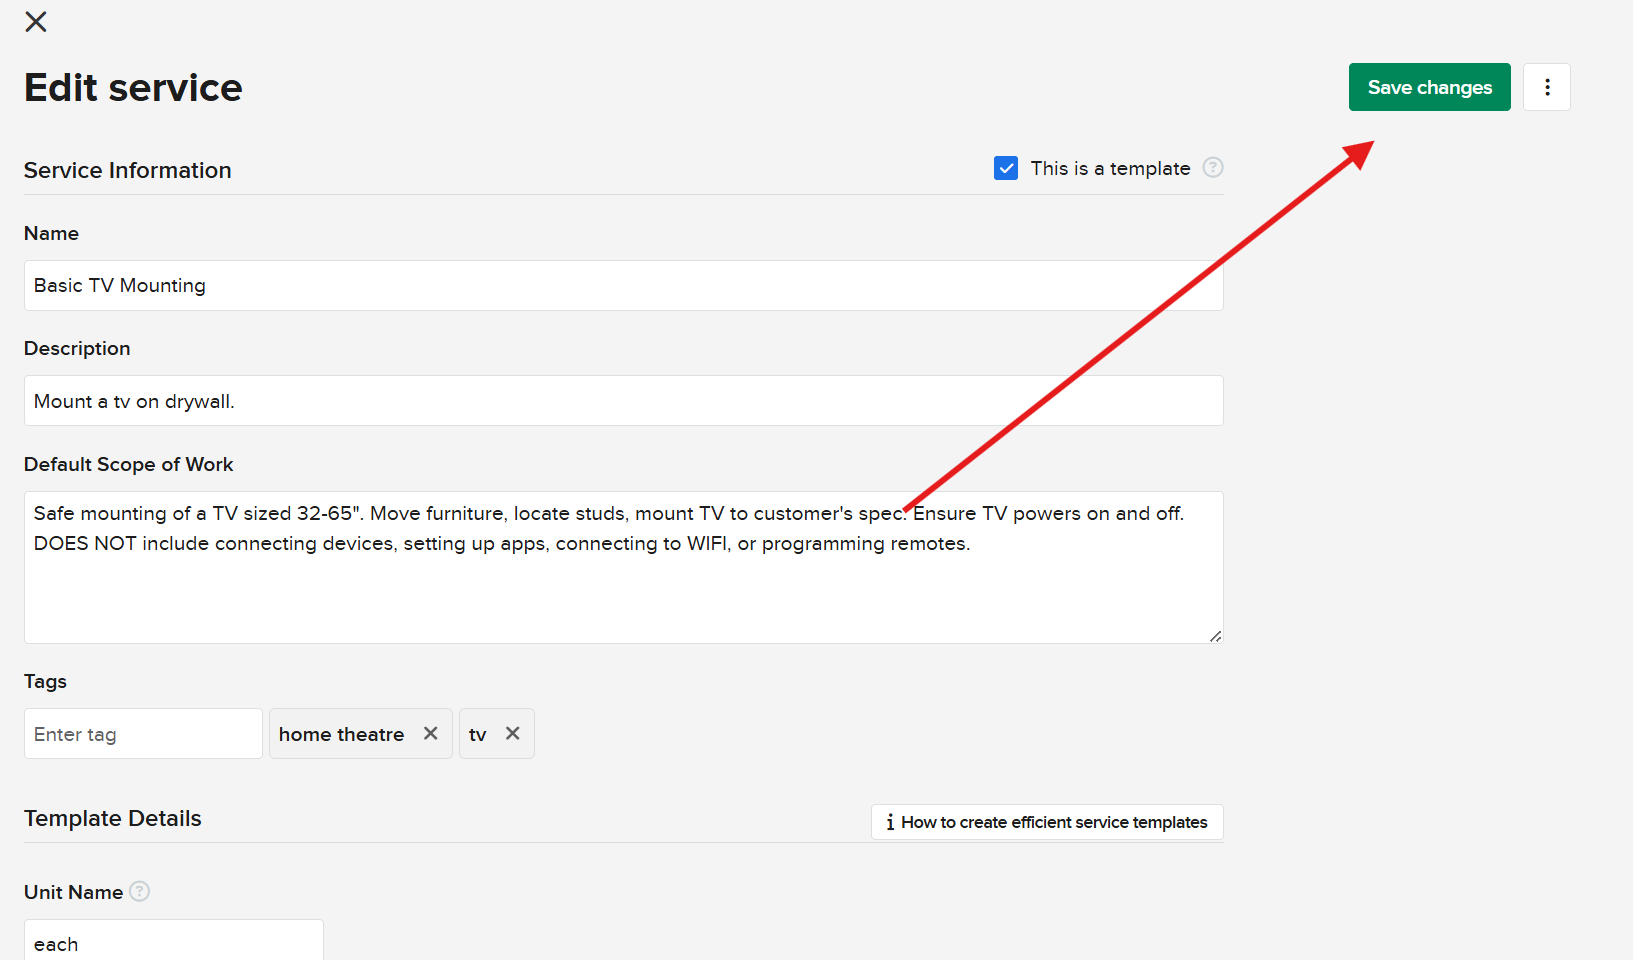
Task: Select the 'tv' tag chip text
Action: (478, 735)
